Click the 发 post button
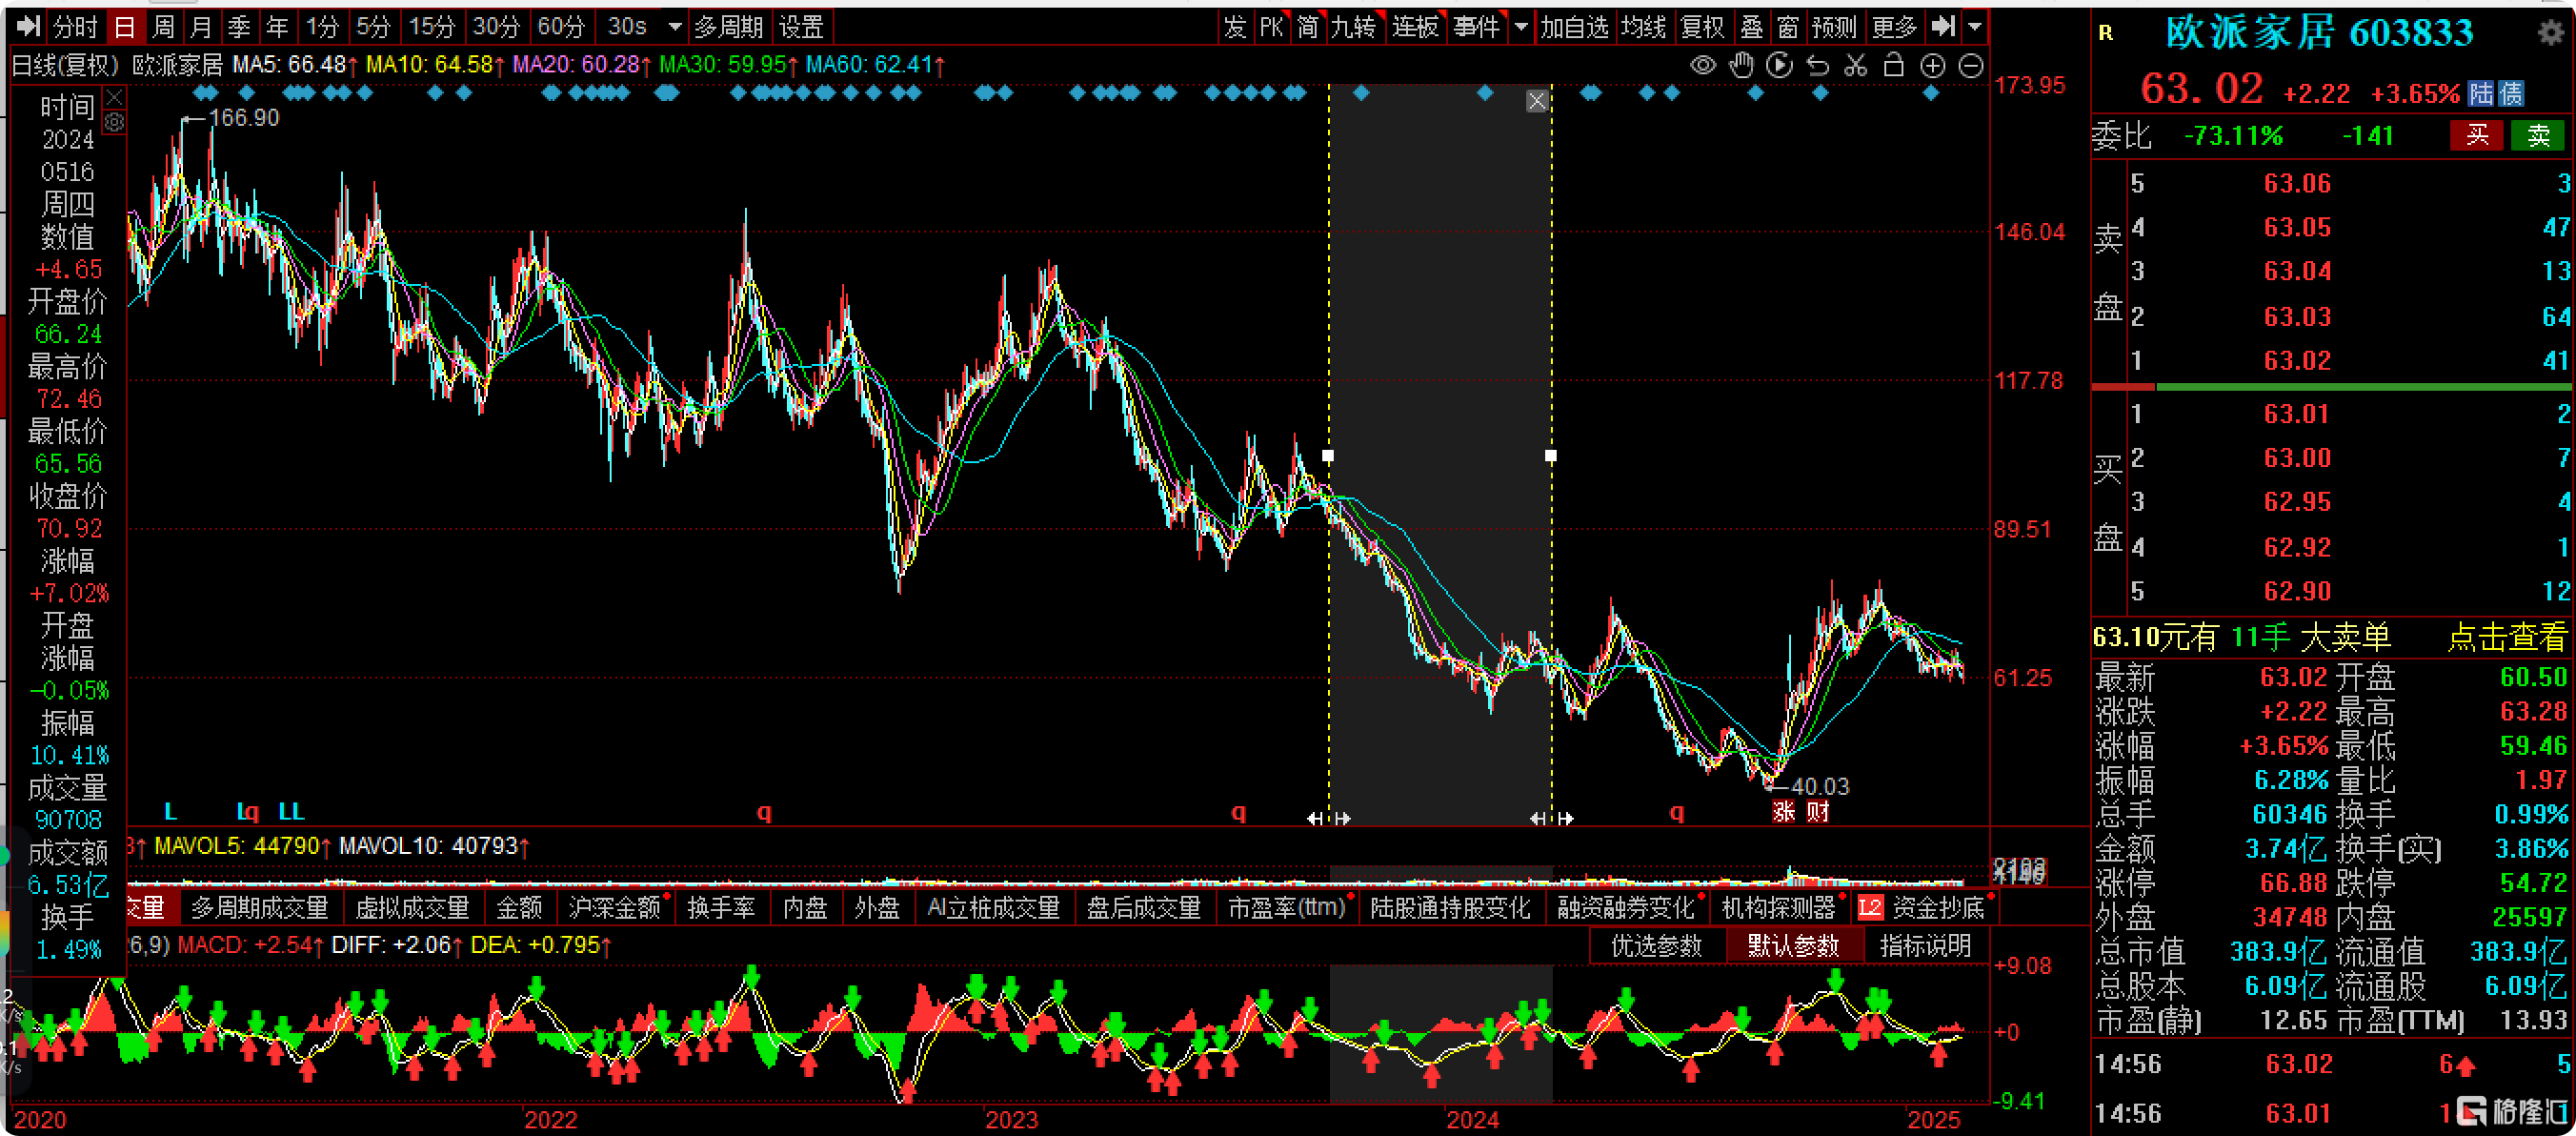Screen dimensions: 2576x1136 coord(1235,27)
